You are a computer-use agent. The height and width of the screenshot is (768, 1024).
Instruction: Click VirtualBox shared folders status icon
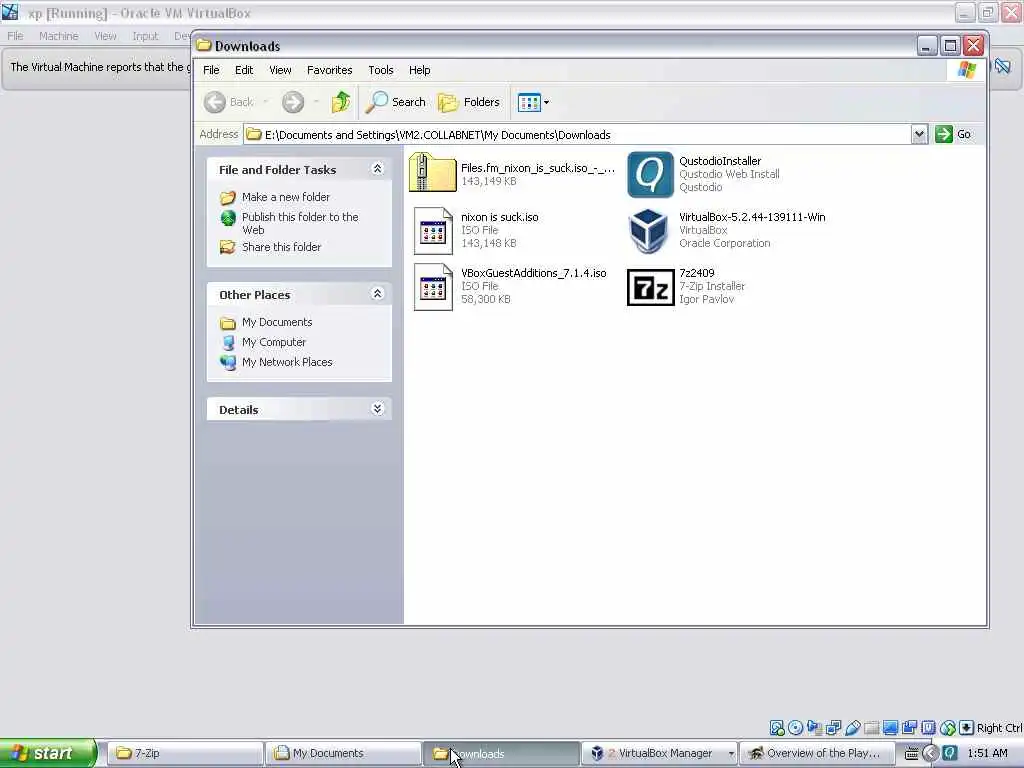click(872, 728)
